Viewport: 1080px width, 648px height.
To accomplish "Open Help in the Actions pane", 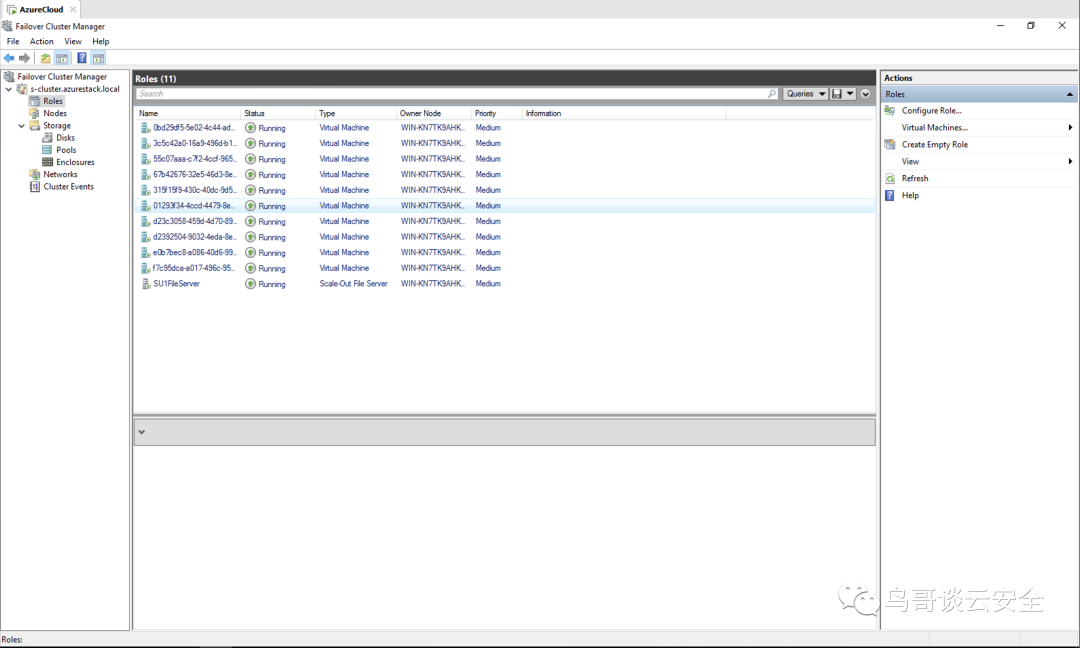I will tap(910, 196).
